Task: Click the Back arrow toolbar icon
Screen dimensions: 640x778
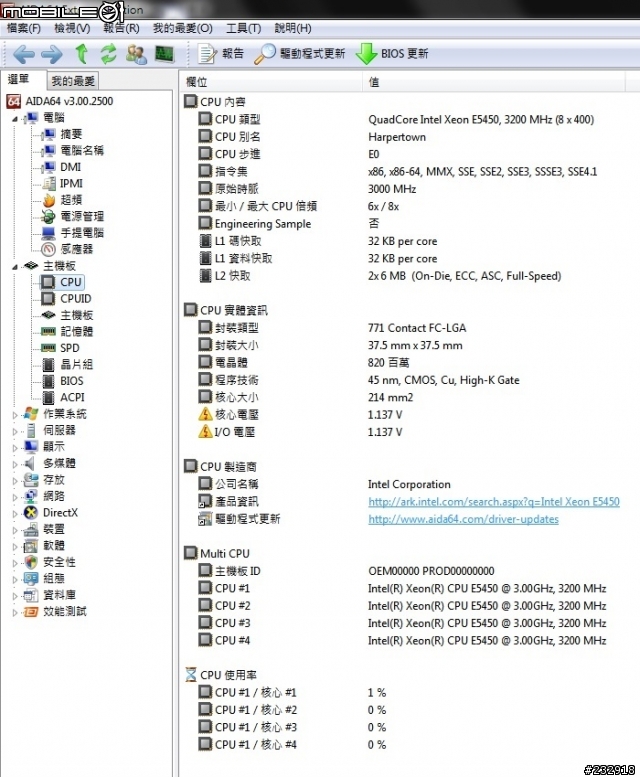Action: click(23, 54)
